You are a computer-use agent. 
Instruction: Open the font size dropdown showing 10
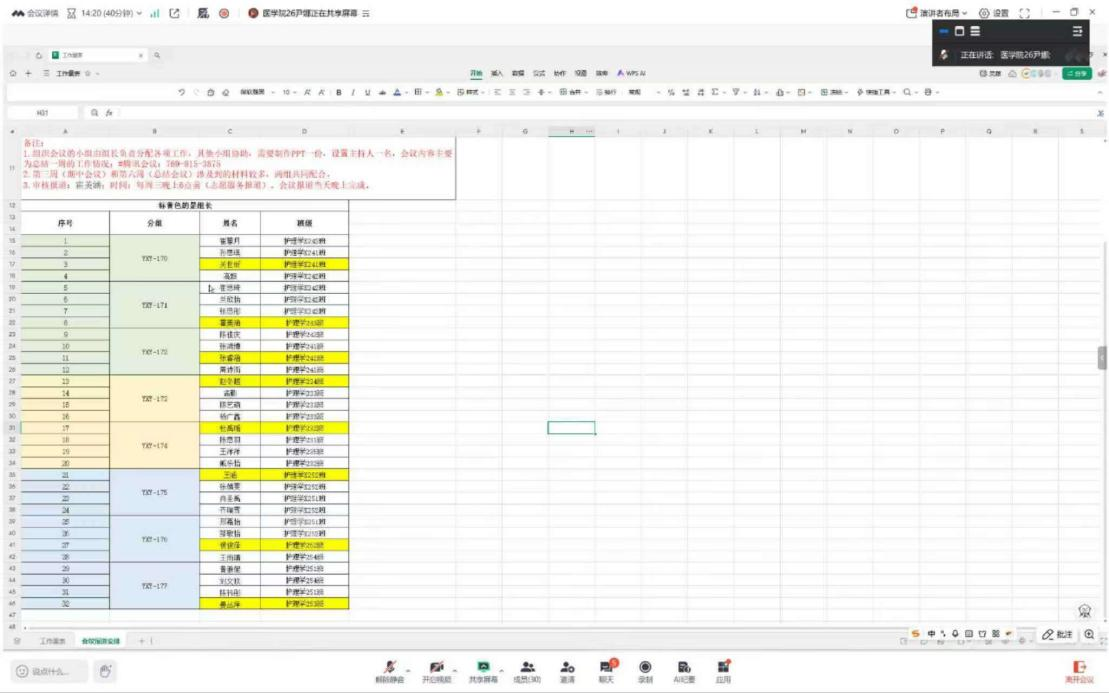click(288, 92)
